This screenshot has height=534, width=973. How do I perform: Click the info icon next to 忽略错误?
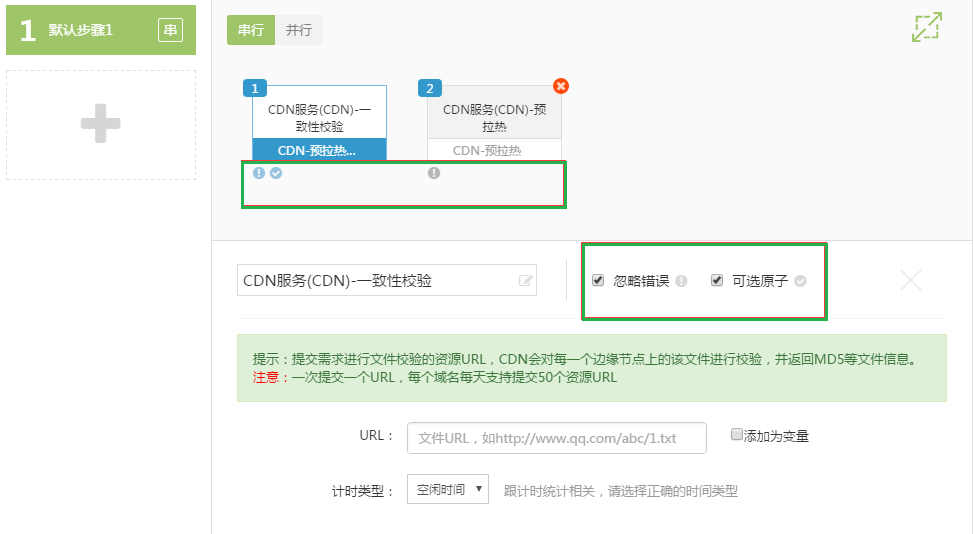tap(681, 281)
